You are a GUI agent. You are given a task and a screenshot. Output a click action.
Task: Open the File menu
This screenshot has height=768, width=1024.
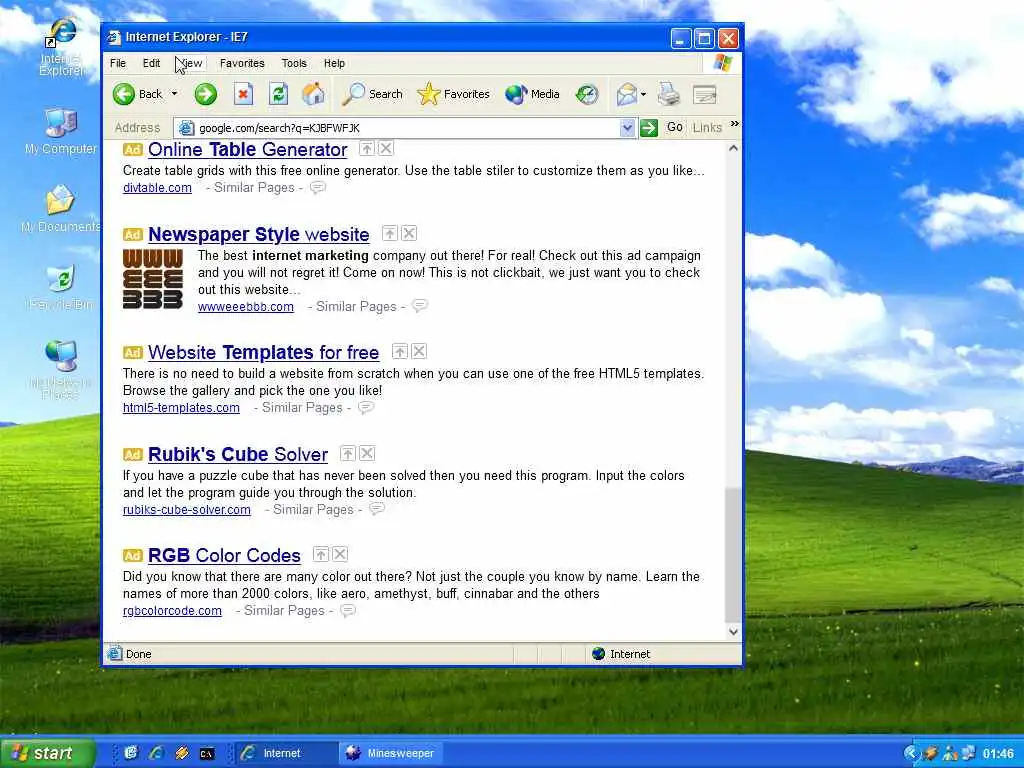(118, 63)
